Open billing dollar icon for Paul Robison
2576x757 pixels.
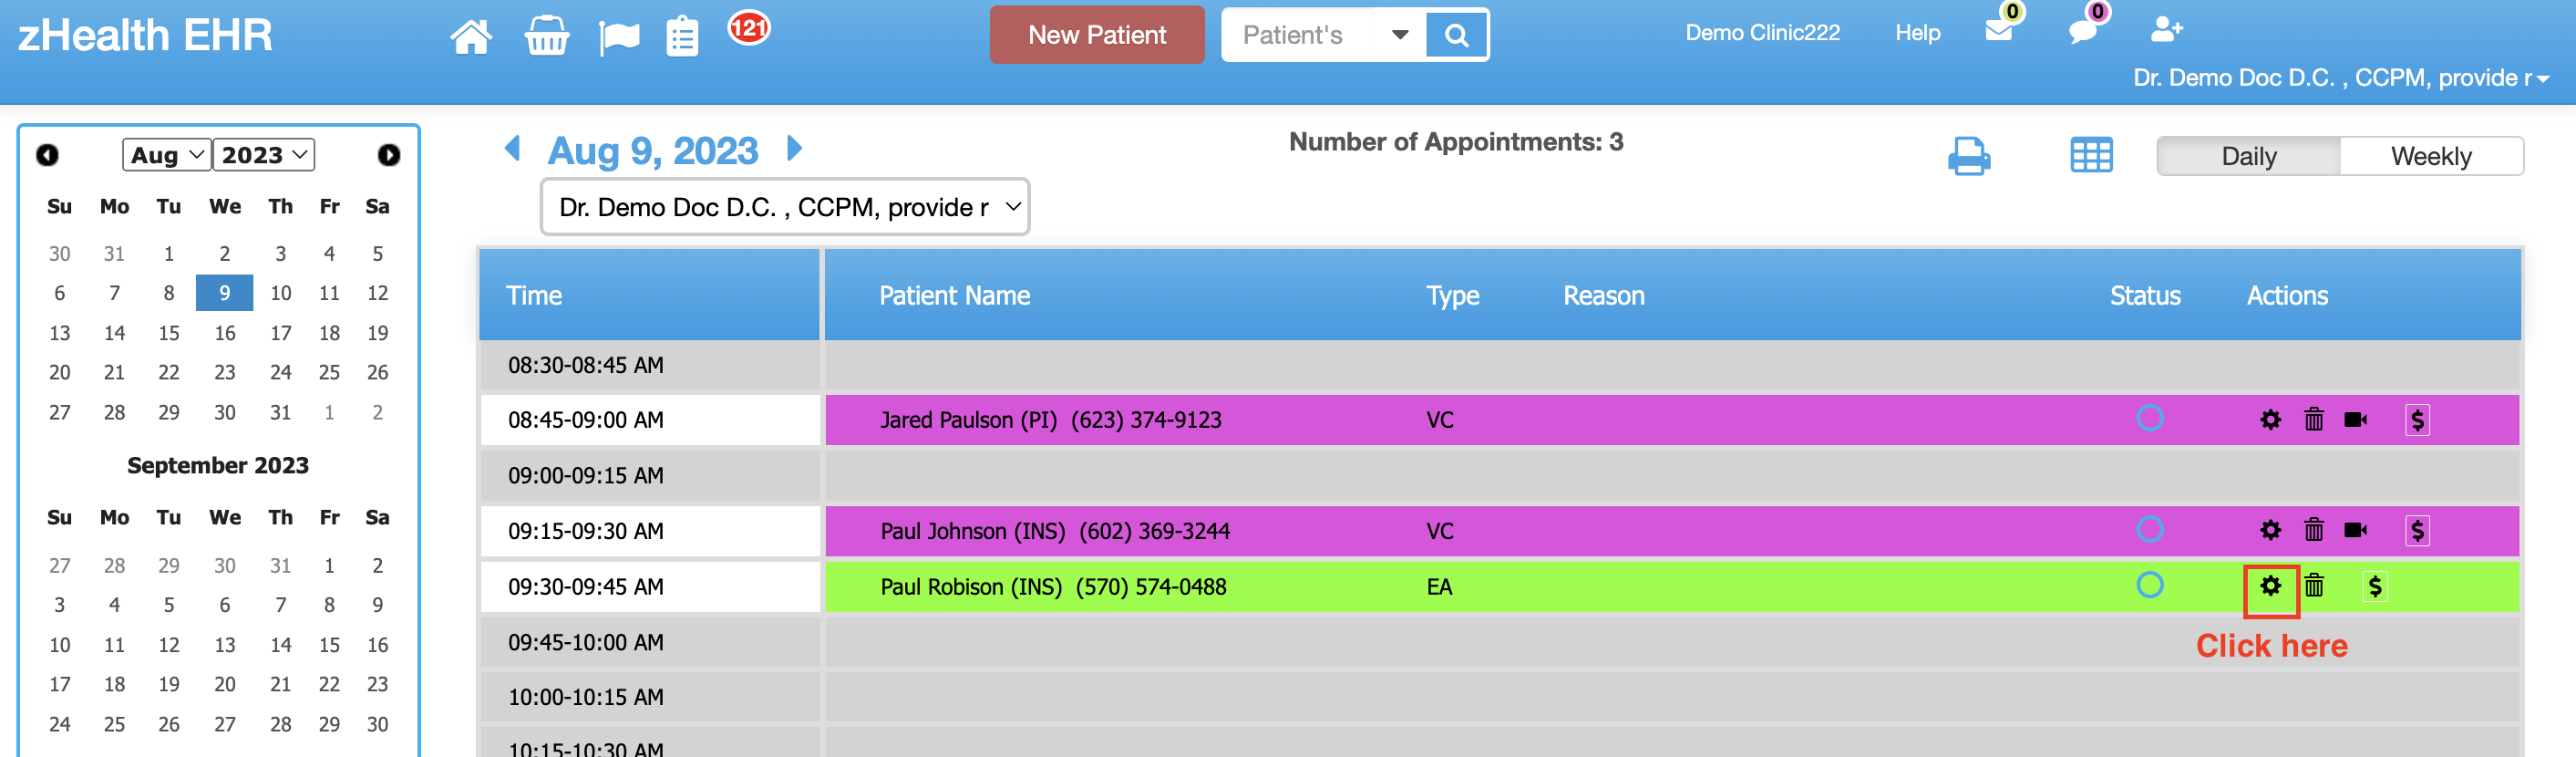click(x=2375, y=586)
